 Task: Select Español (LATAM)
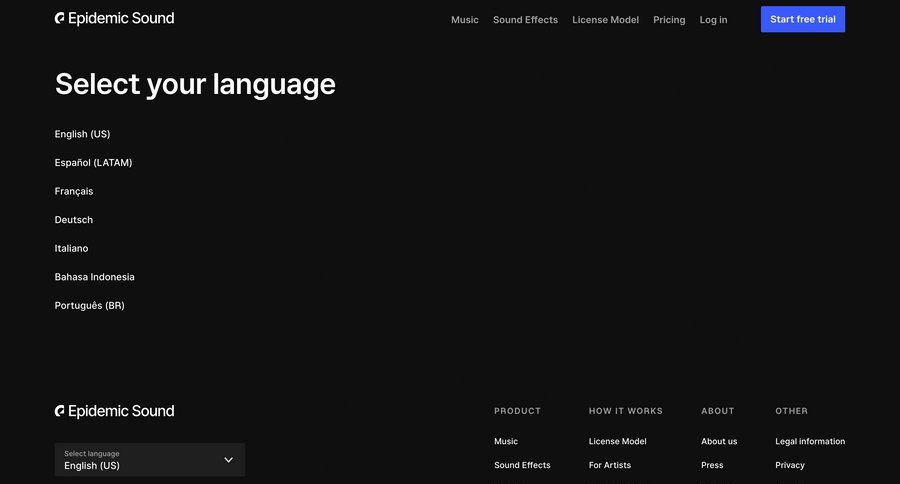93,162
